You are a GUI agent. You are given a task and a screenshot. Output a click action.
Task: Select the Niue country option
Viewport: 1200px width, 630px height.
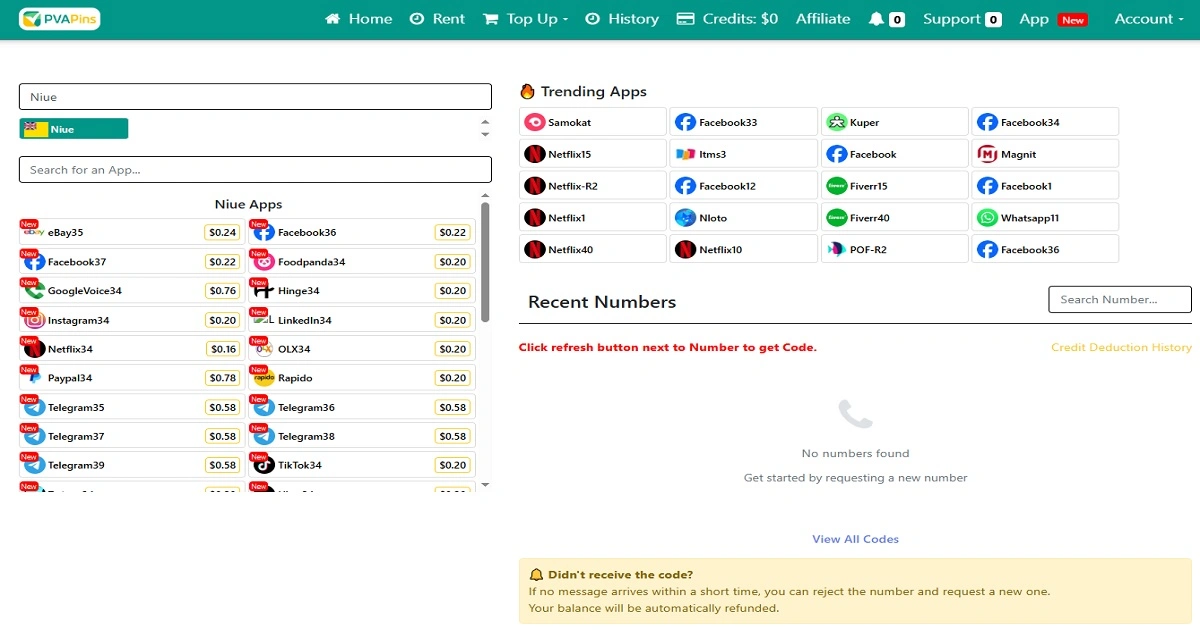coord(74,129)
